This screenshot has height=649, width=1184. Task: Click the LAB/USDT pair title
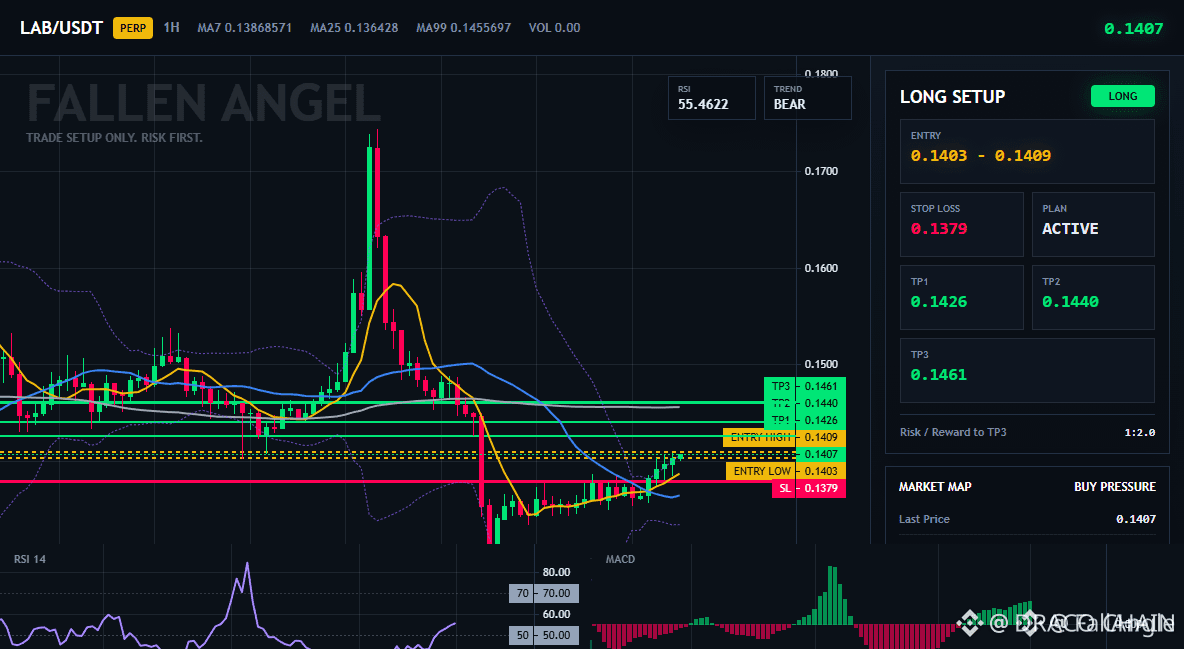[x=61, y=28]
